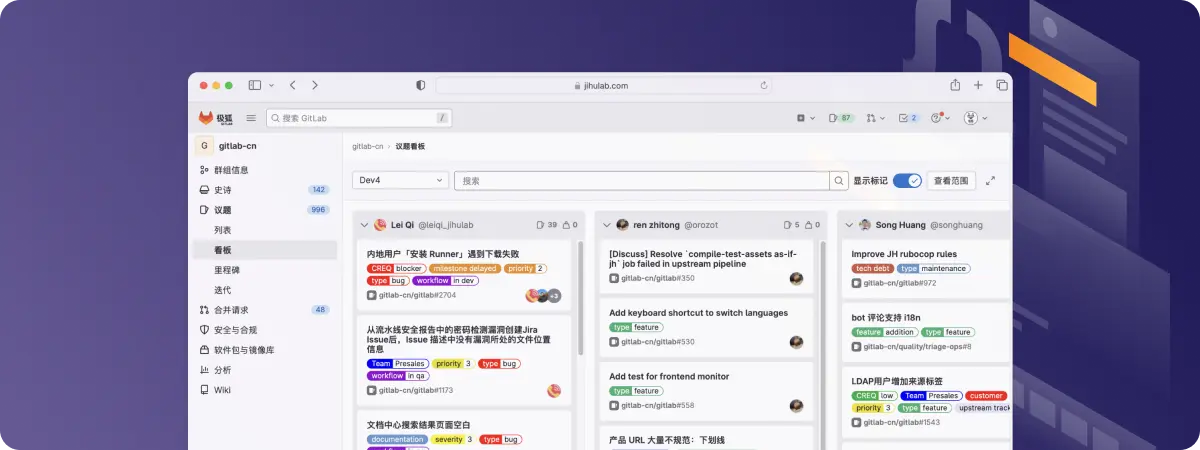The image size is (1200, 450).
Task: Open issue 'Add keyboard shortcut to switch languages'
Action: pyautogui.click(x=698, y=313)
